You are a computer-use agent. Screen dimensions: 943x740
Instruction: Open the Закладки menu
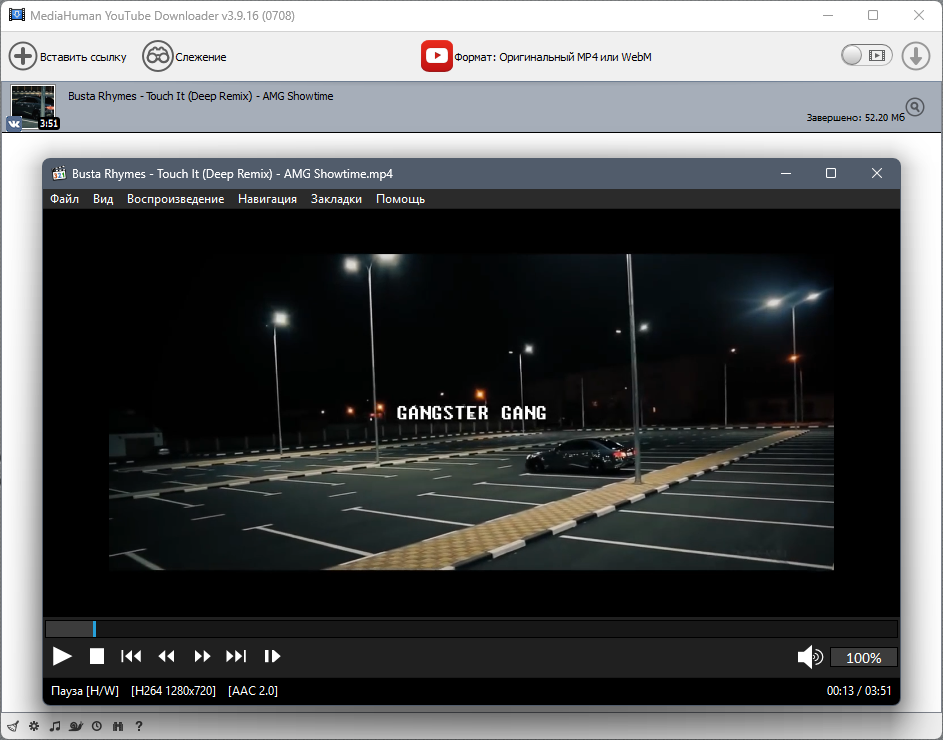coord(336,199)
